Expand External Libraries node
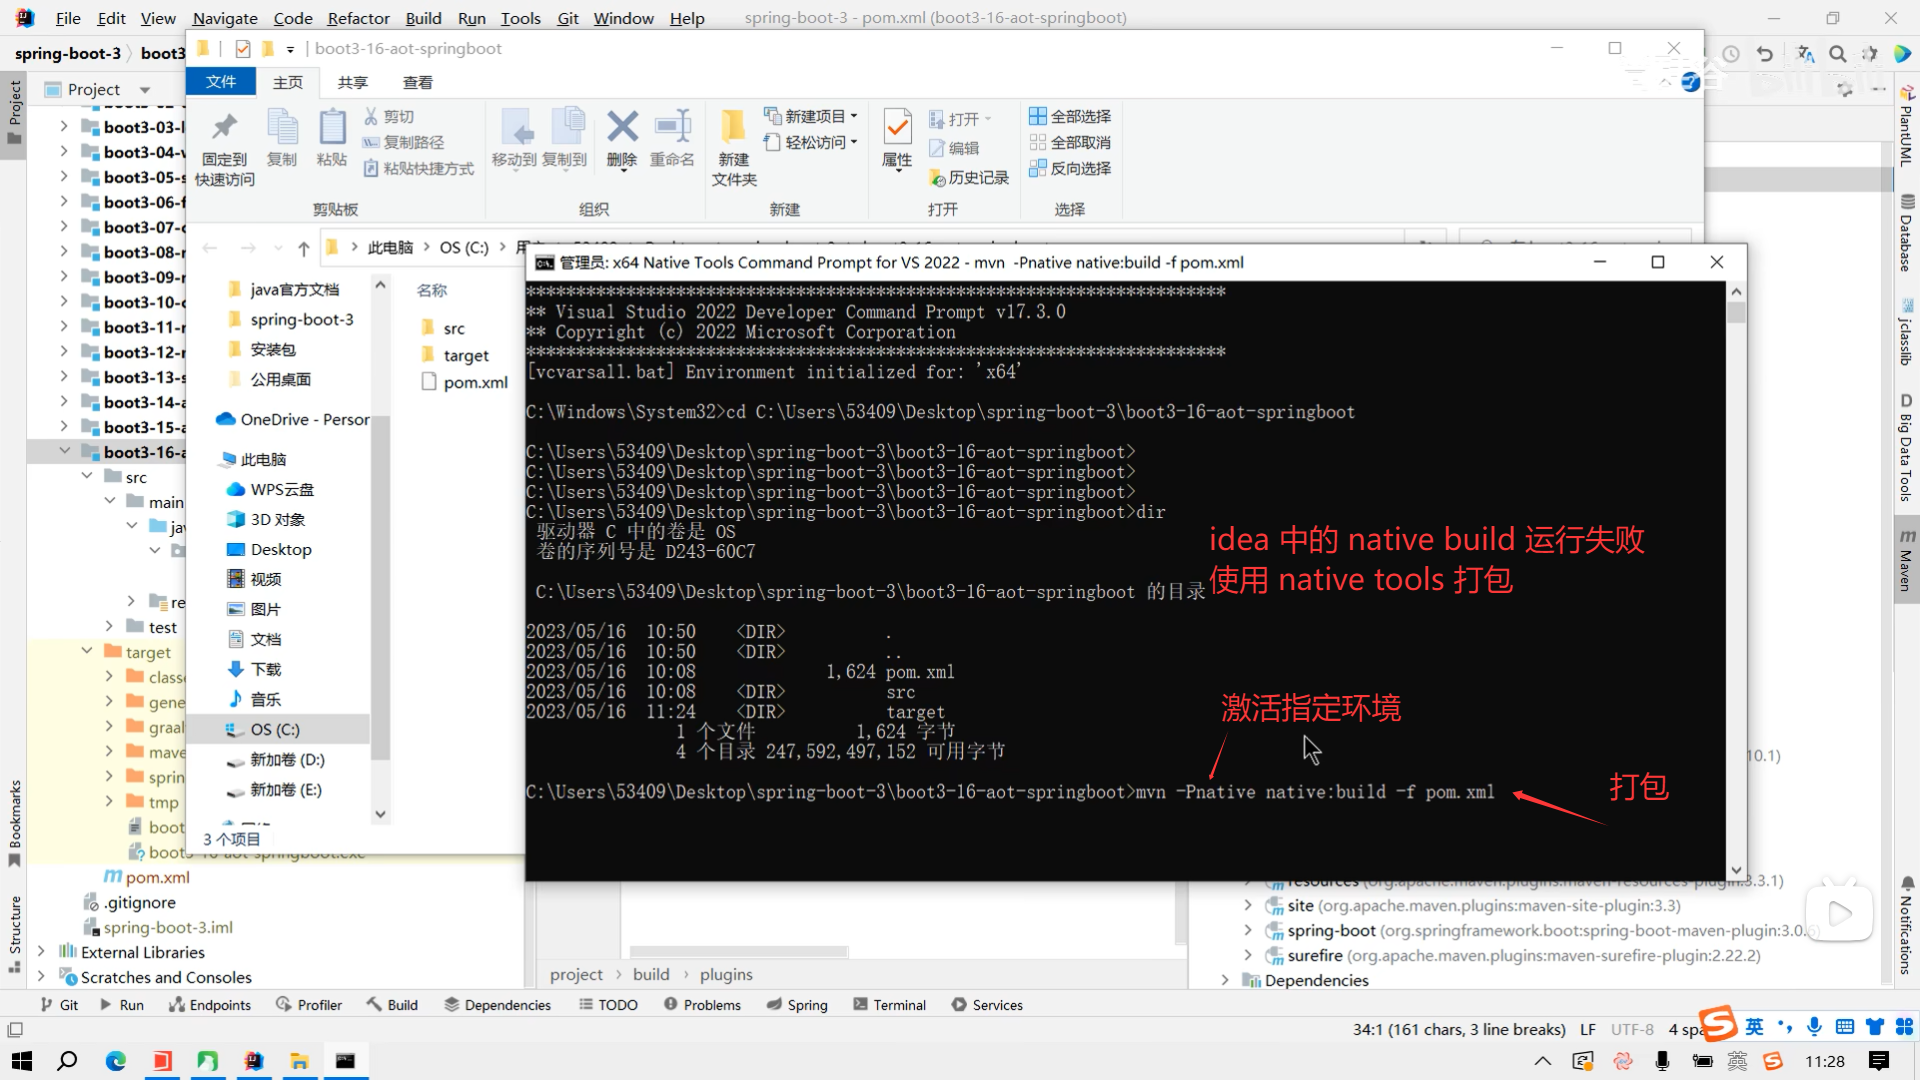 point(41,952)
